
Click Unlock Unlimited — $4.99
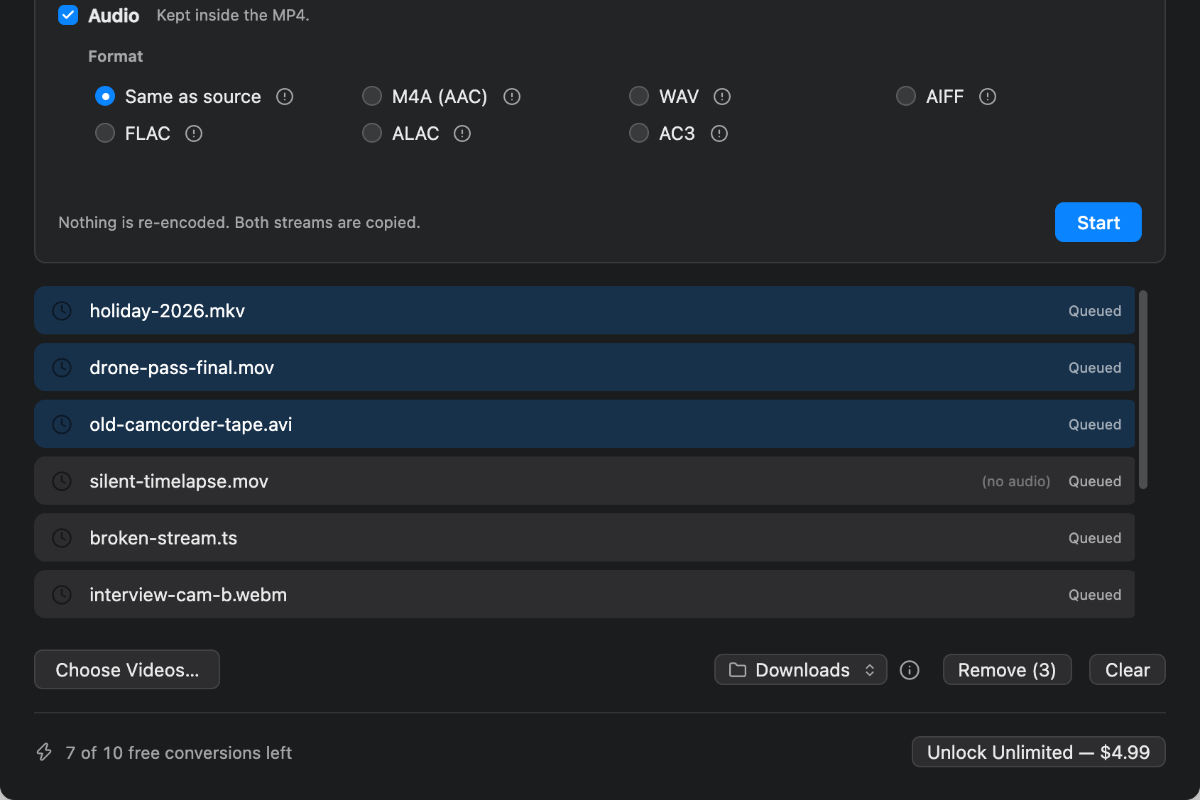[x=1038, y=752]
